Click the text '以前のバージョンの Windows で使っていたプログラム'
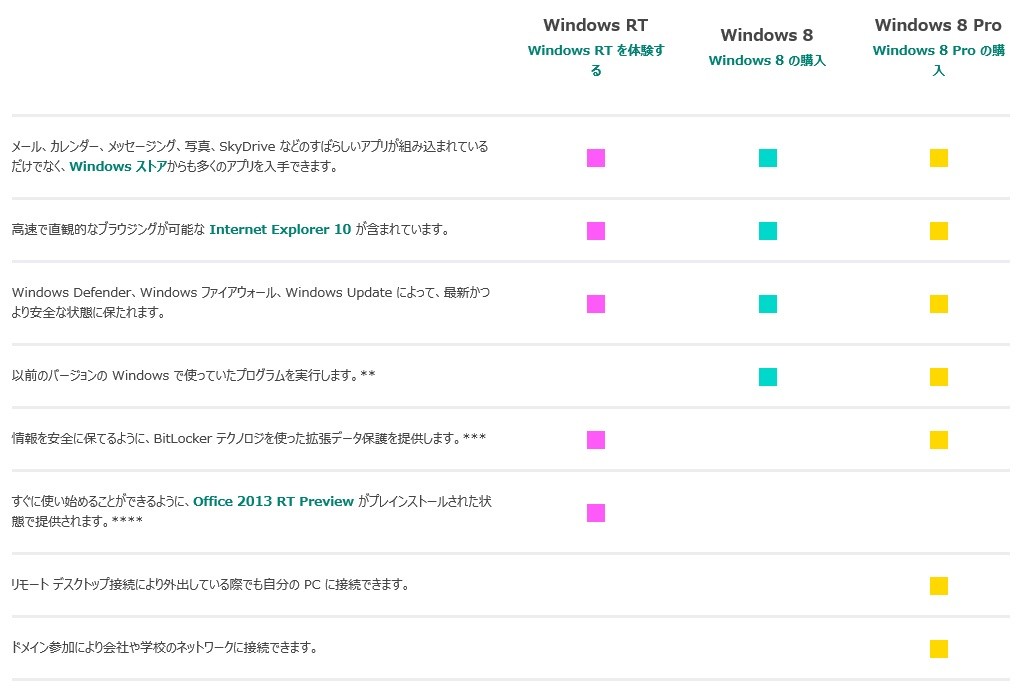This screenshot has width=1020, height=690. [147, 375]
